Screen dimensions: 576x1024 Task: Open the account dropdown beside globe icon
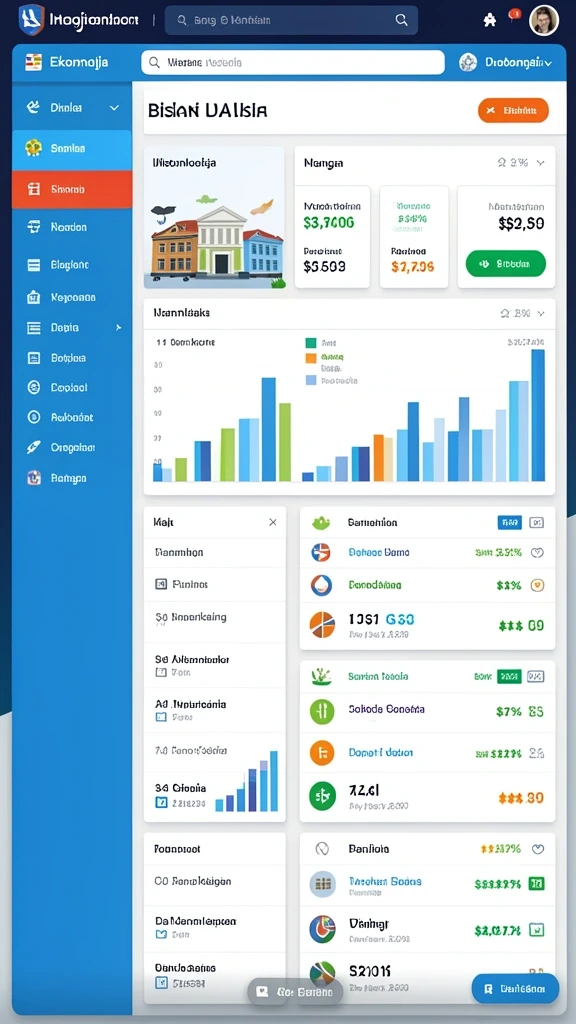click(x=506, y=63)
